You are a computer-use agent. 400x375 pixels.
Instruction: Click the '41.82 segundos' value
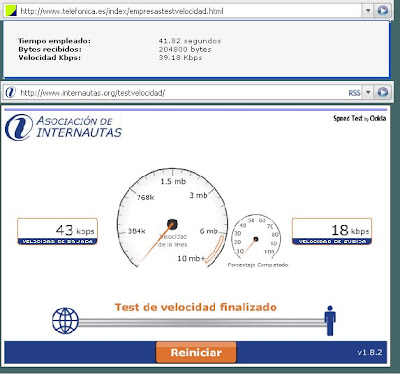190,41
